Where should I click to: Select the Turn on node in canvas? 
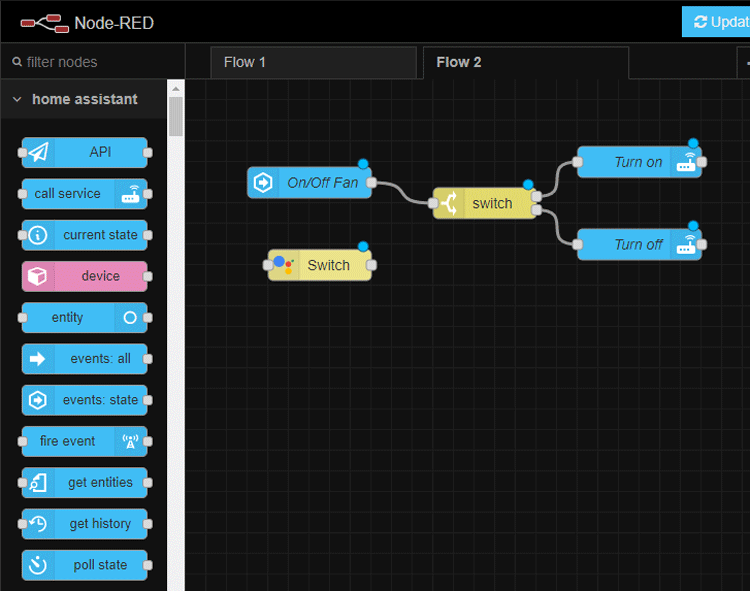pos(636,162)
